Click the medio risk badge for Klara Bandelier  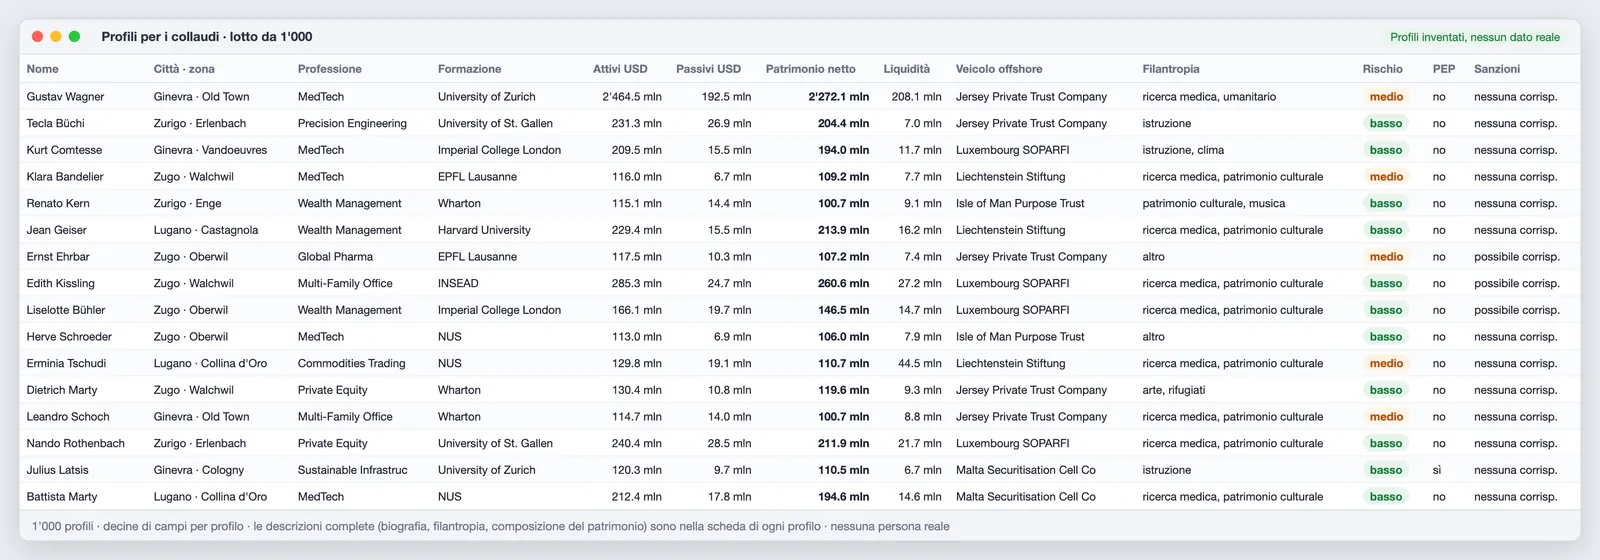point(1386,177)
